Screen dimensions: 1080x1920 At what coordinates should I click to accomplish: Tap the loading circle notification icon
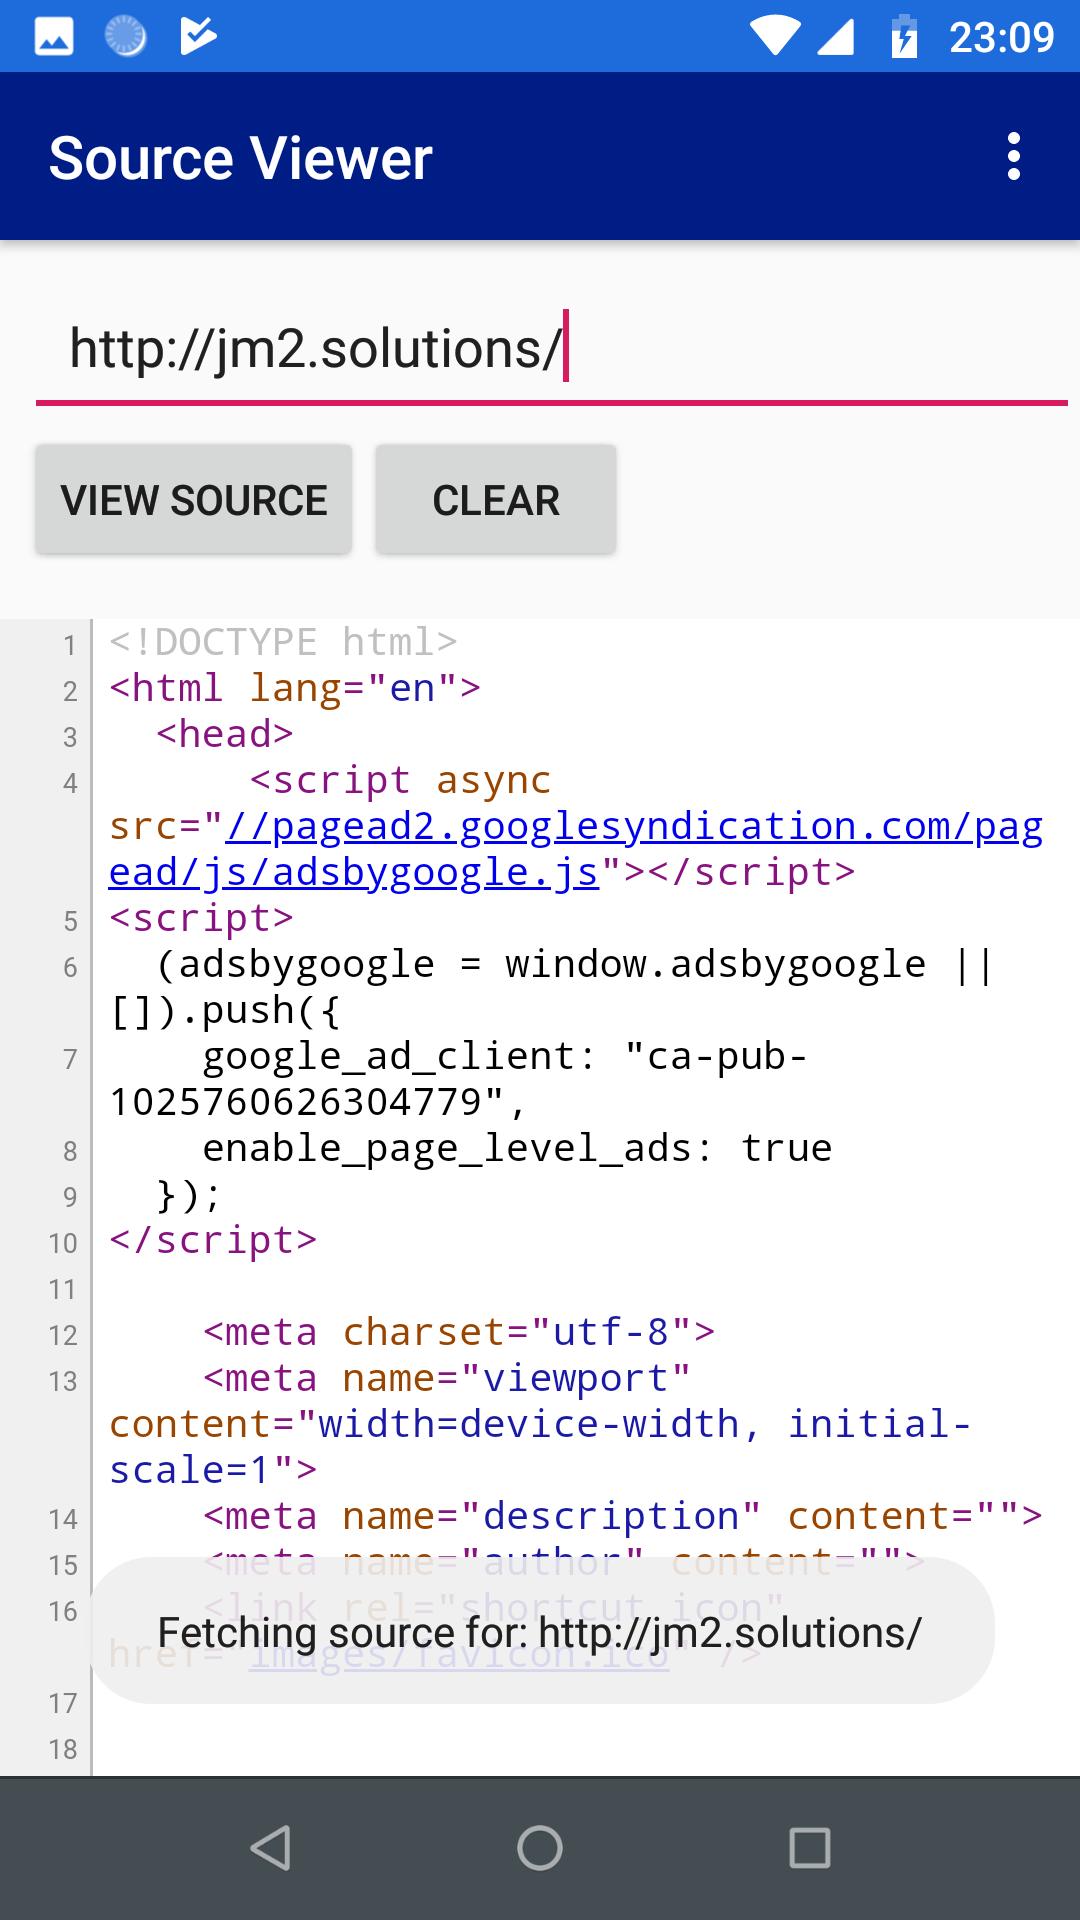[x=126, y=37]
